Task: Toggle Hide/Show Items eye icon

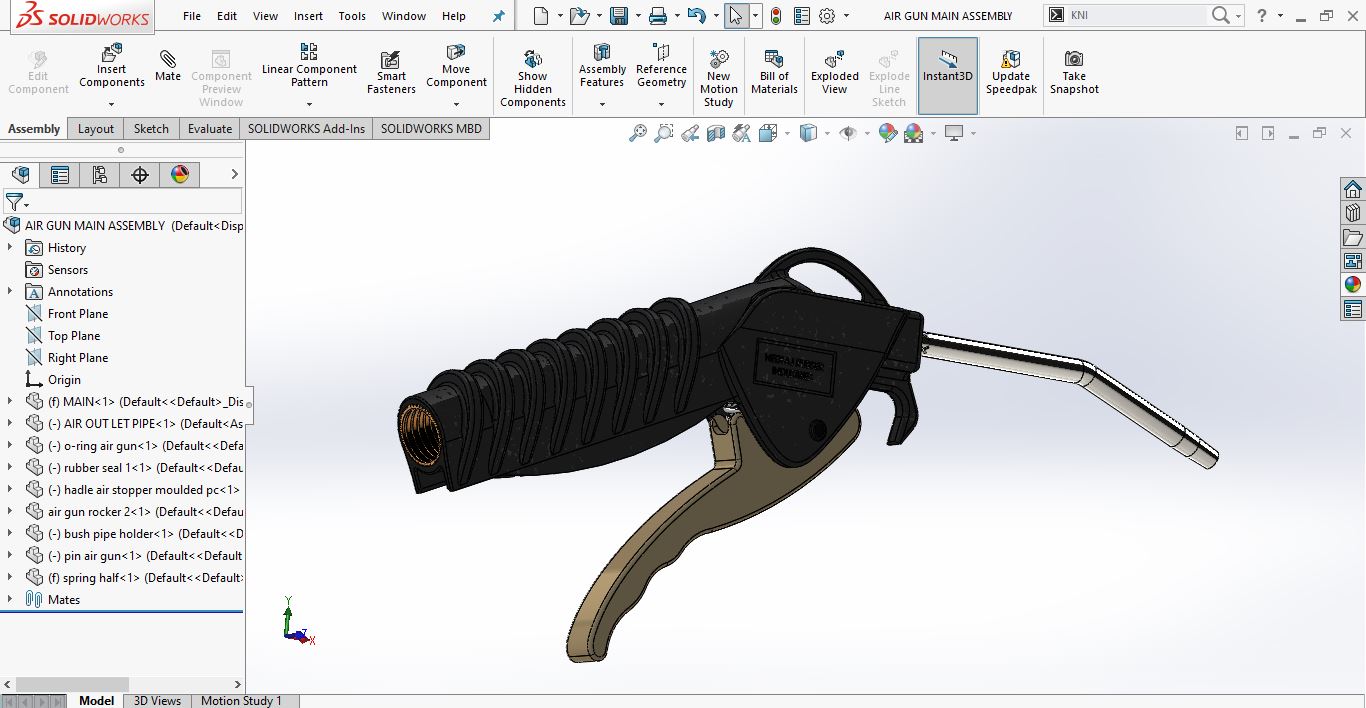Action: click(x=847, y=133)
